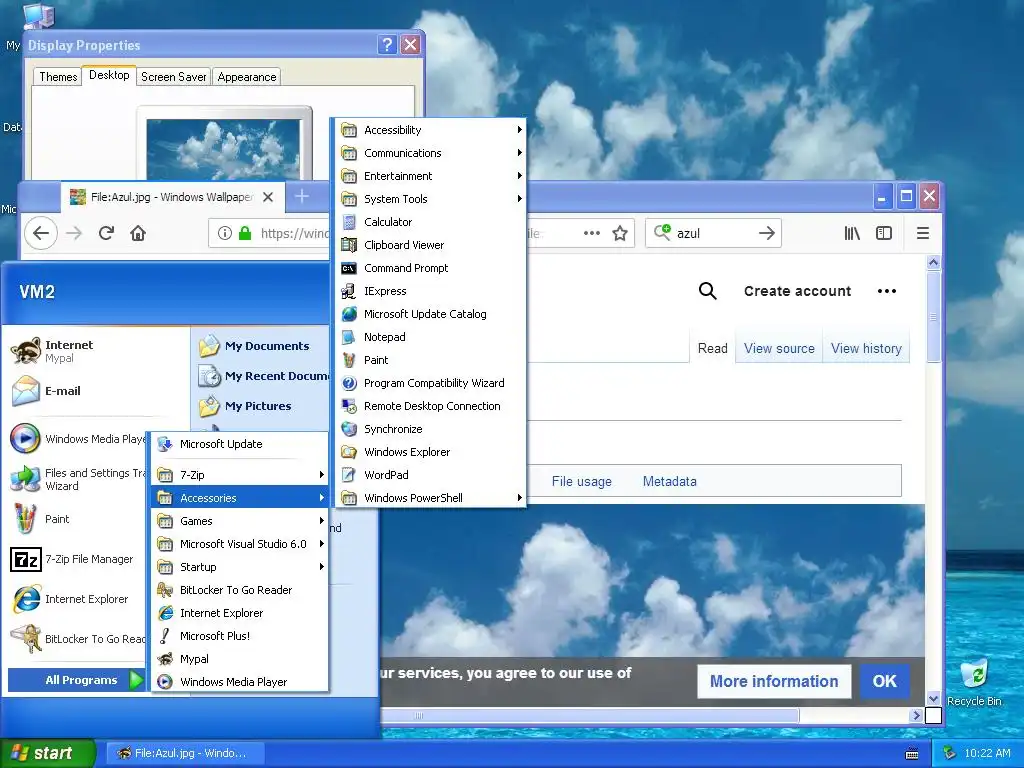1024x768 pixels.
Task: Click the Windows start button
Action: (x=48, y=753)
